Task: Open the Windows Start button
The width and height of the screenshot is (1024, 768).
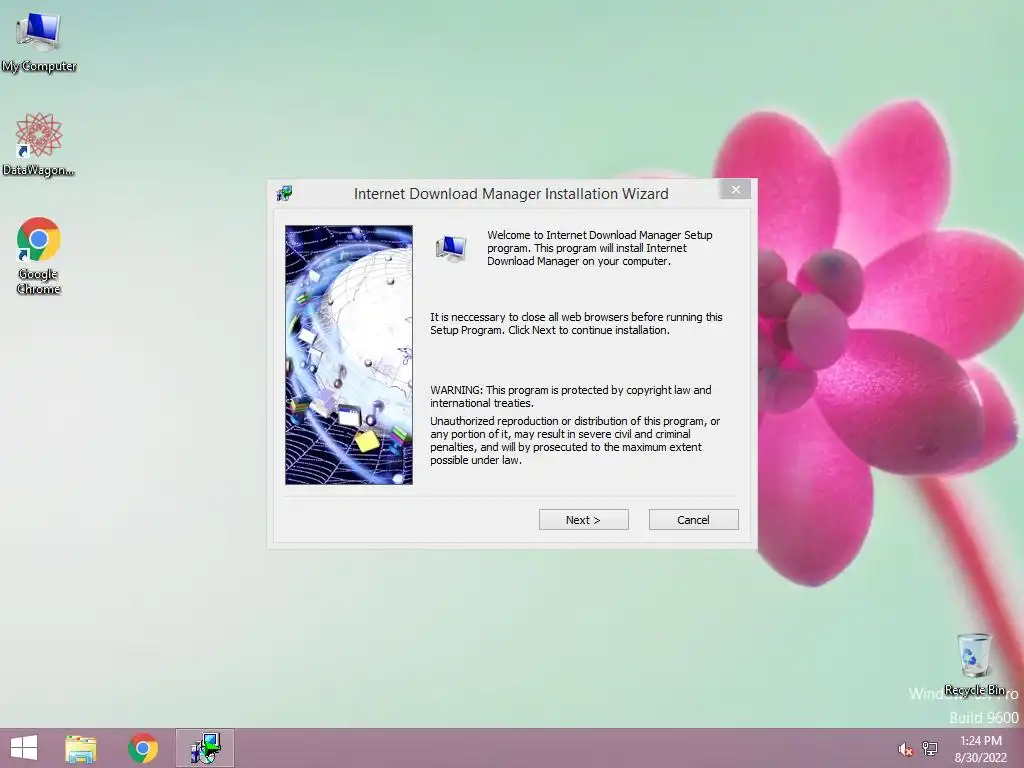Action: [x=24, y=748]
